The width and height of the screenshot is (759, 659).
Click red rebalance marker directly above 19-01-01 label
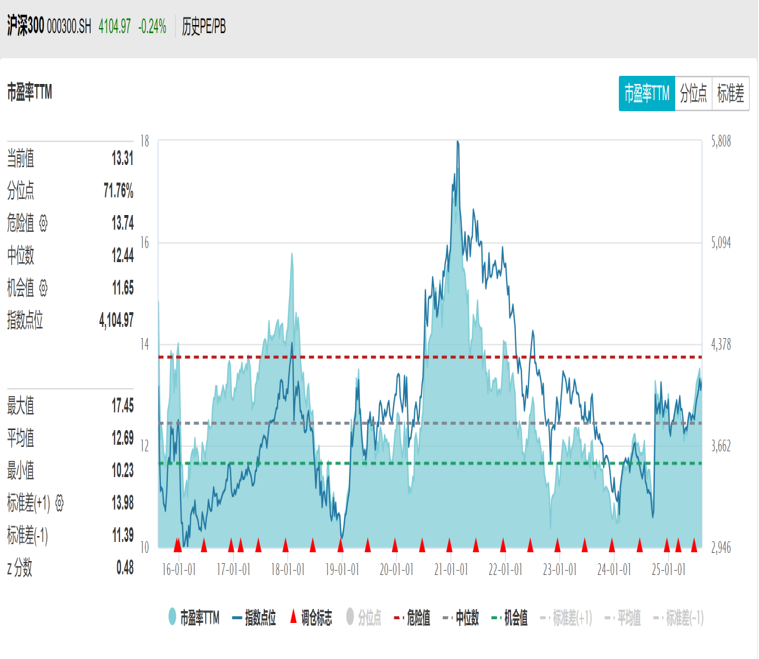[x=340, y=545]
